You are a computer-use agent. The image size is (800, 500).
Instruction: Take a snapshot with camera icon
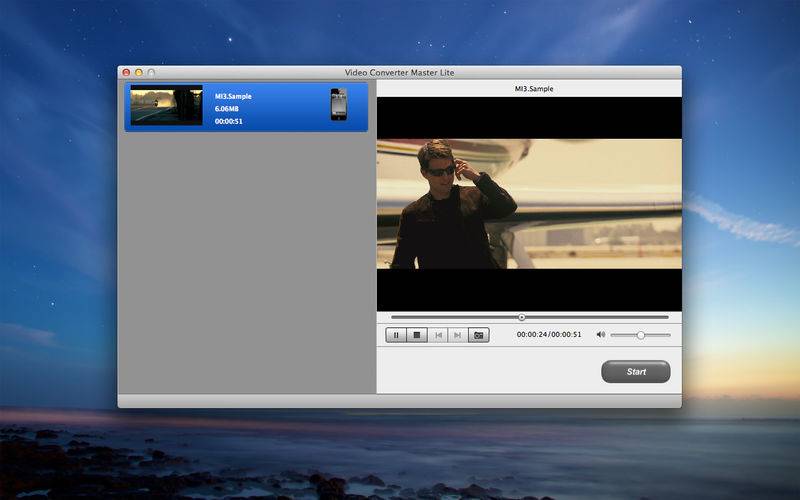479,335
